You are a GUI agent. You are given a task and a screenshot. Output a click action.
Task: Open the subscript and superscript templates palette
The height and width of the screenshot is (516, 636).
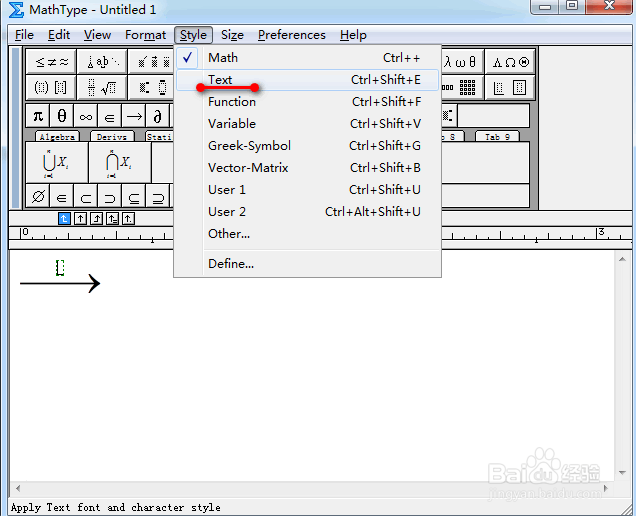[x=151, y=87]
